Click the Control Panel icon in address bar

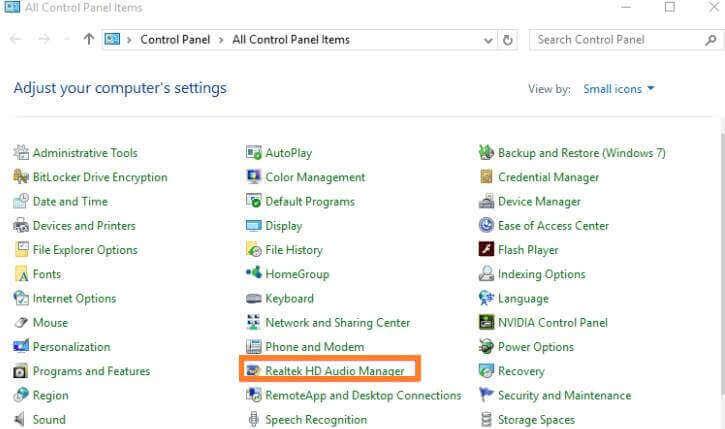click(x=112, y=39)
